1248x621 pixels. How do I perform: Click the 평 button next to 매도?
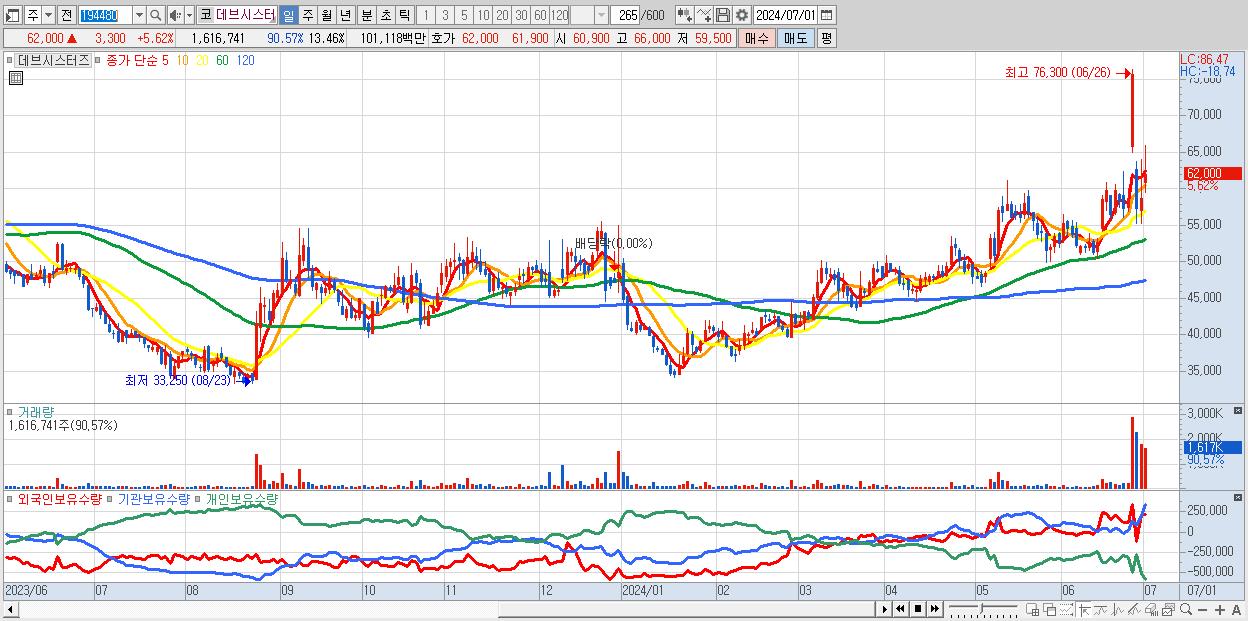click(826, 38)
